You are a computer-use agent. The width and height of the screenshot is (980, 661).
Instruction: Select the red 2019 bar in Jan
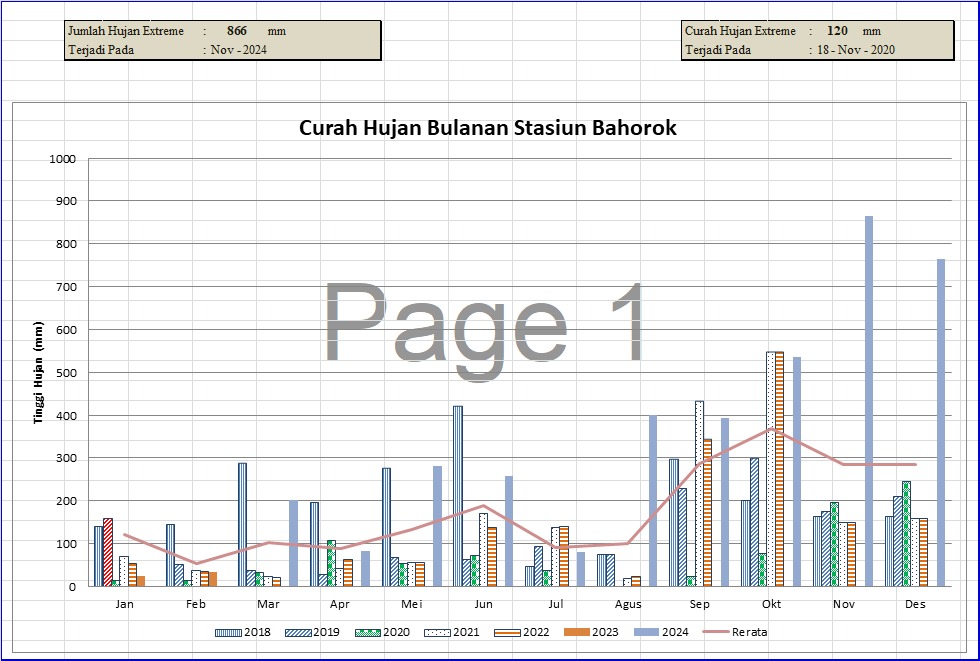108,552
